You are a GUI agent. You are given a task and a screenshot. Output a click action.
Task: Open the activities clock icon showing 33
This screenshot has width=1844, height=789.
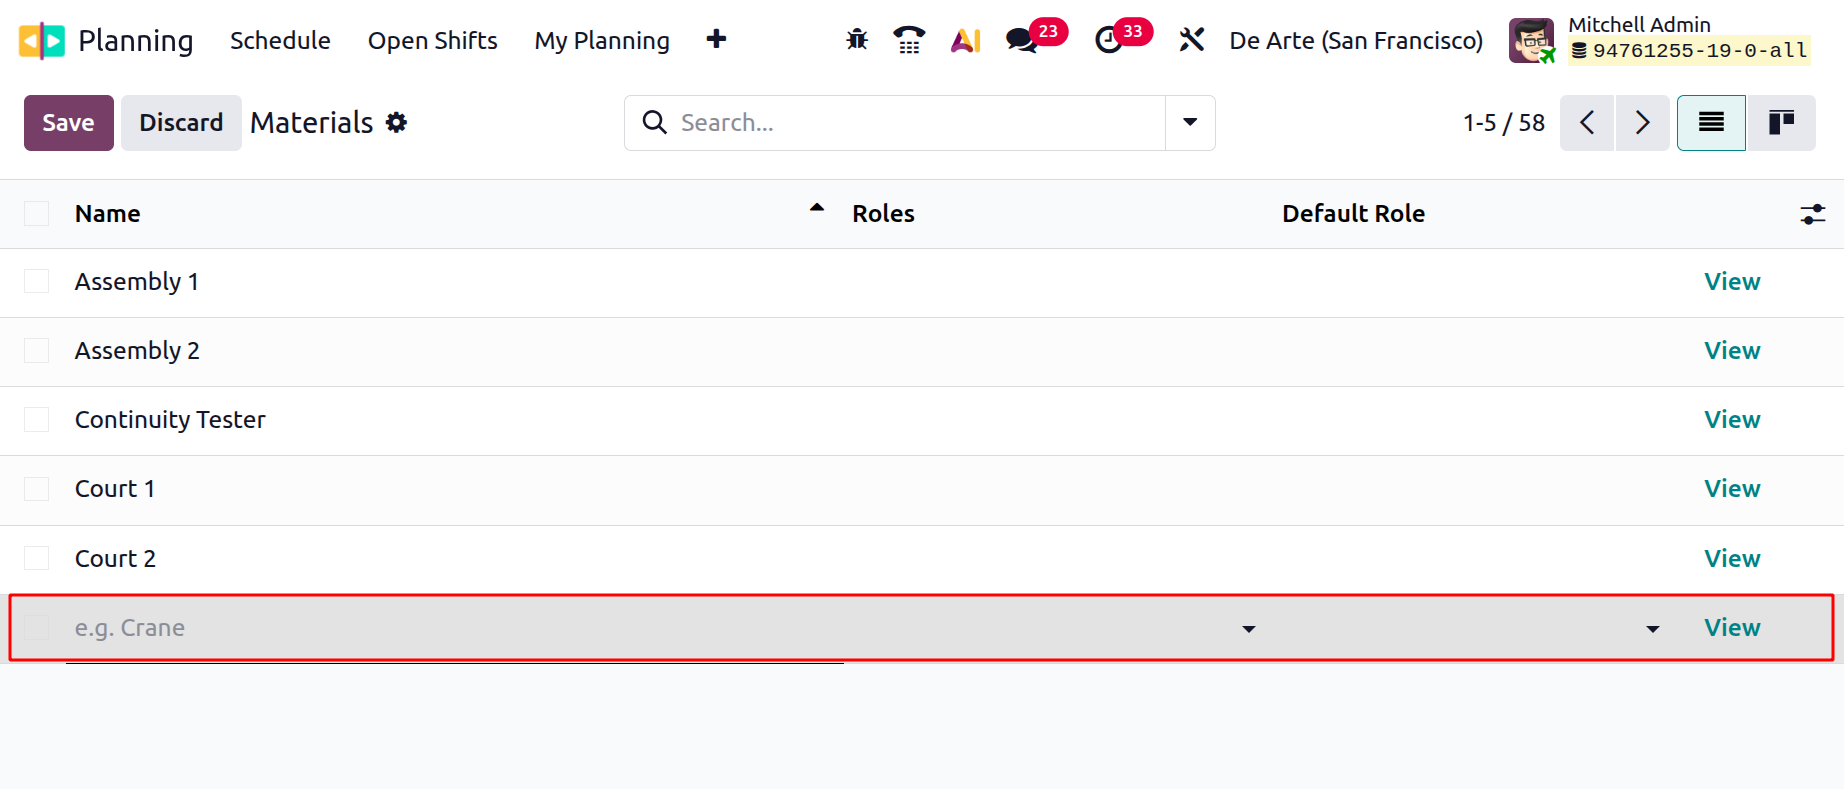point(1110,42)
